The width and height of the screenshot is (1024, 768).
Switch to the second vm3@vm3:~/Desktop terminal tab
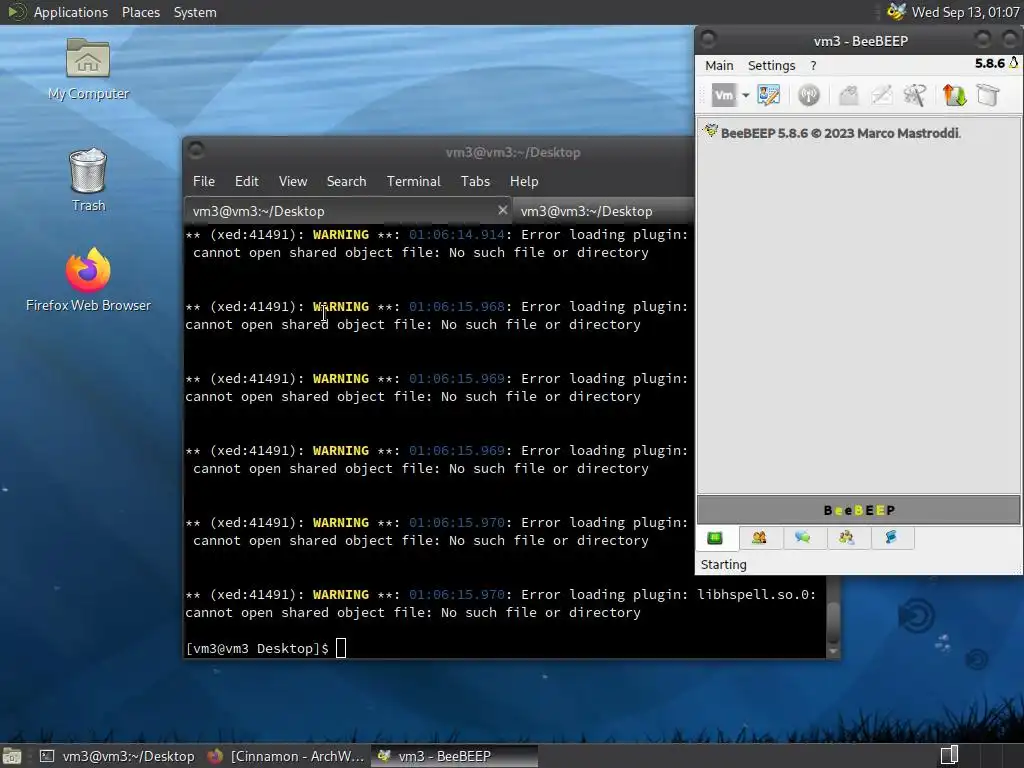[x=603, y=211]
